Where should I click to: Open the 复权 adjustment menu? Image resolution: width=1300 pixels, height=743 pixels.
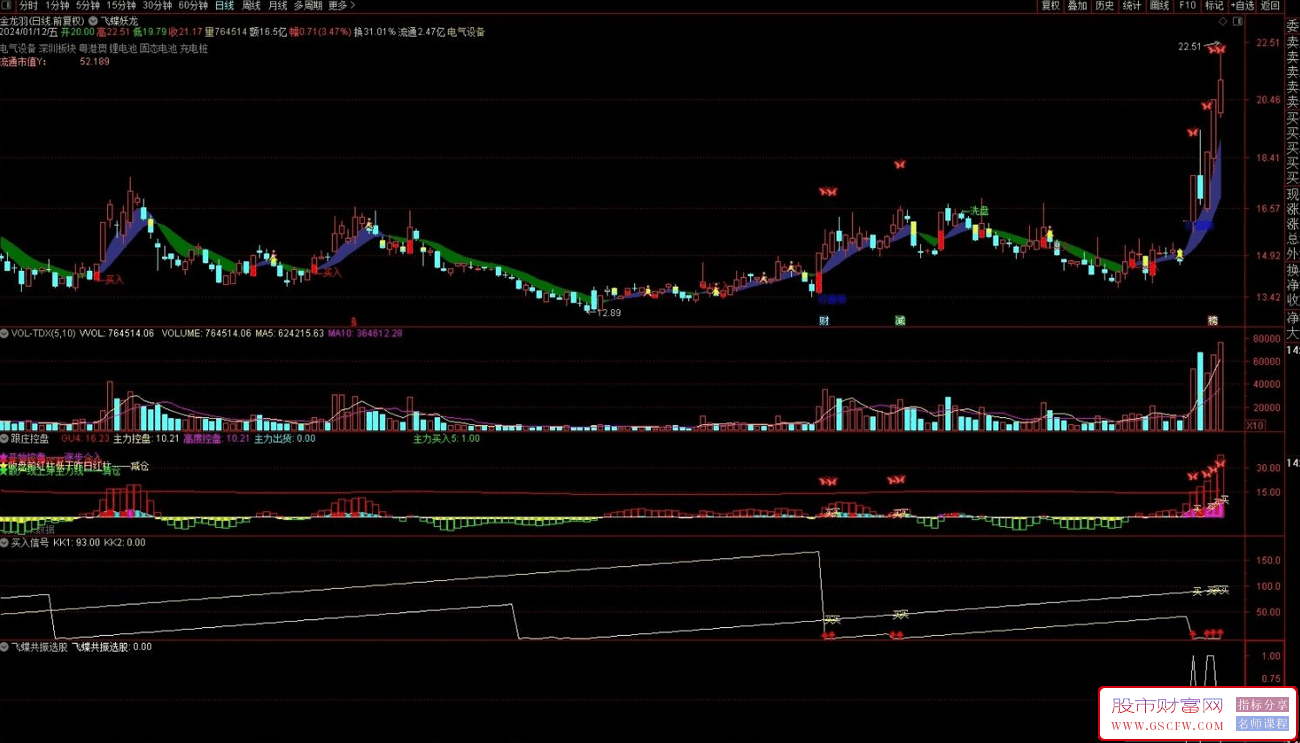(x=1050, y=5)
